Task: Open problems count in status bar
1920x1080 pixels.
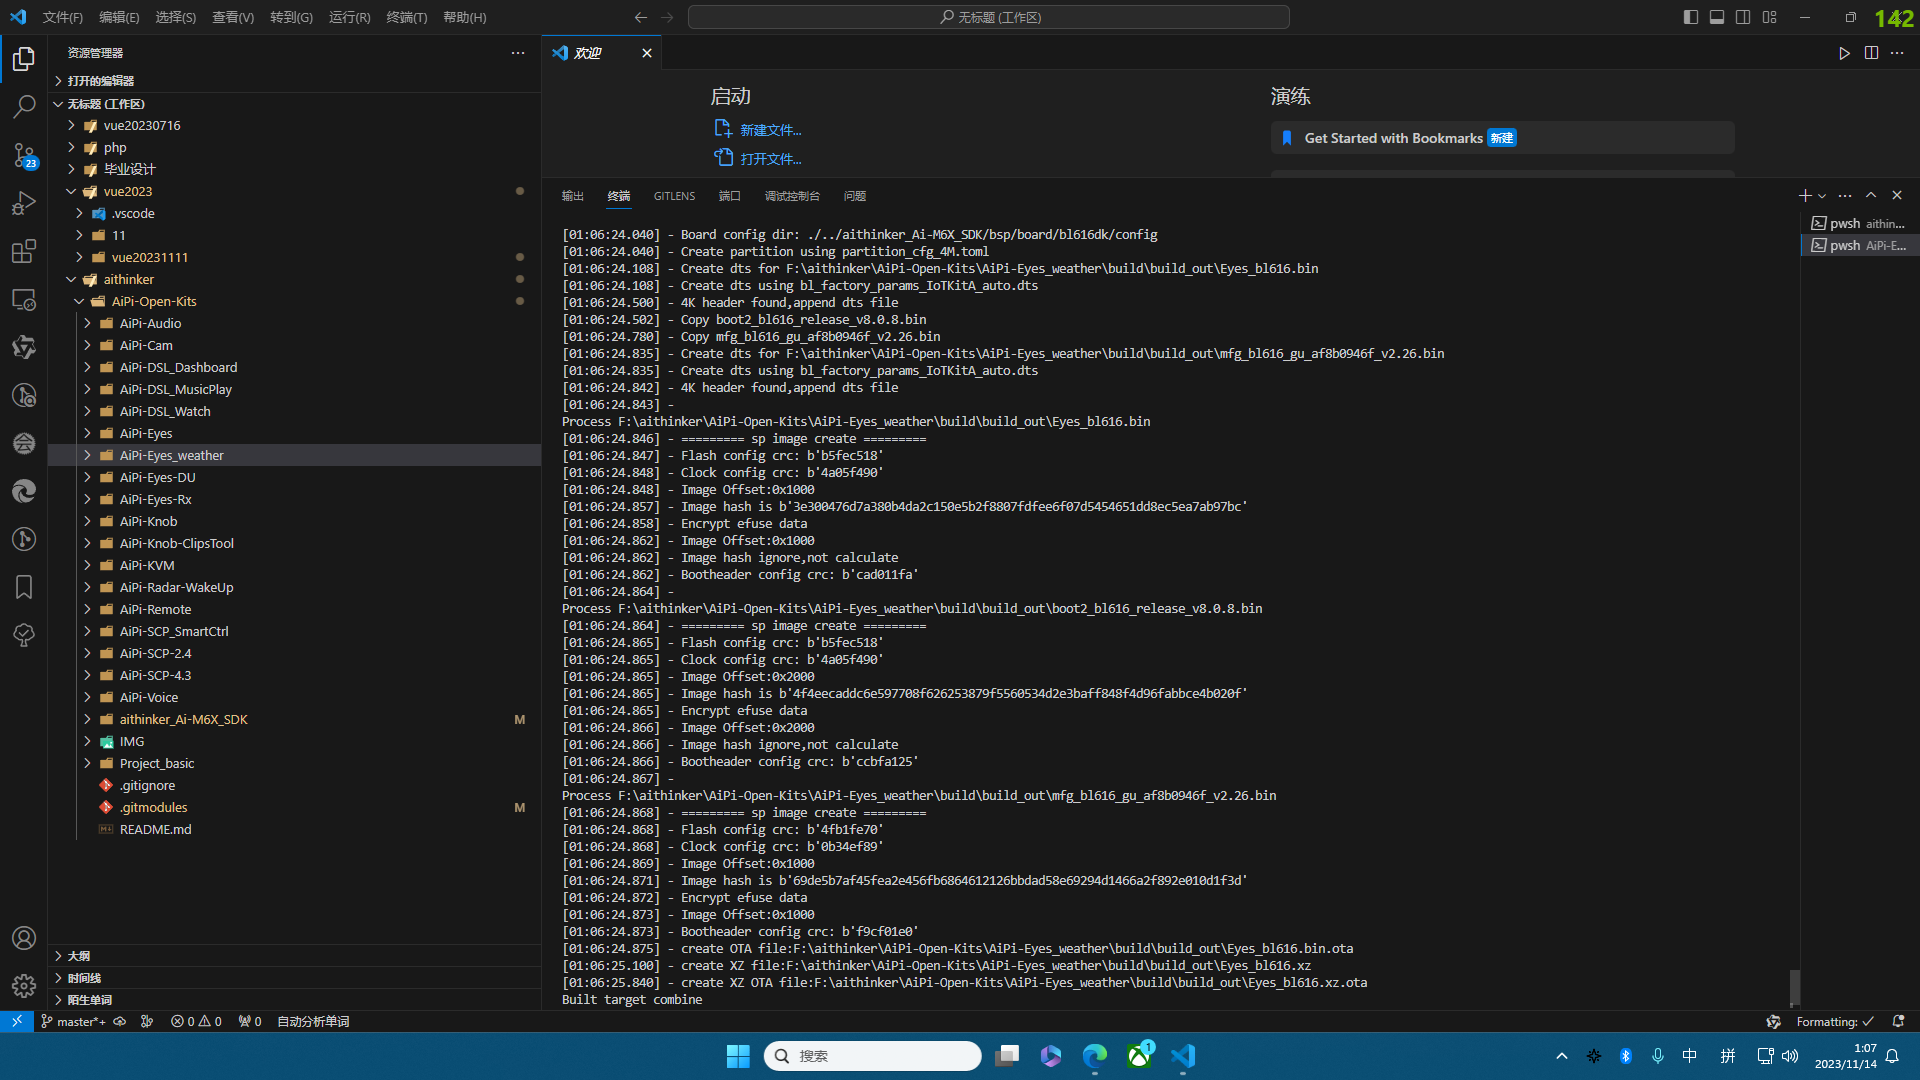Action: pos(196,1021)
